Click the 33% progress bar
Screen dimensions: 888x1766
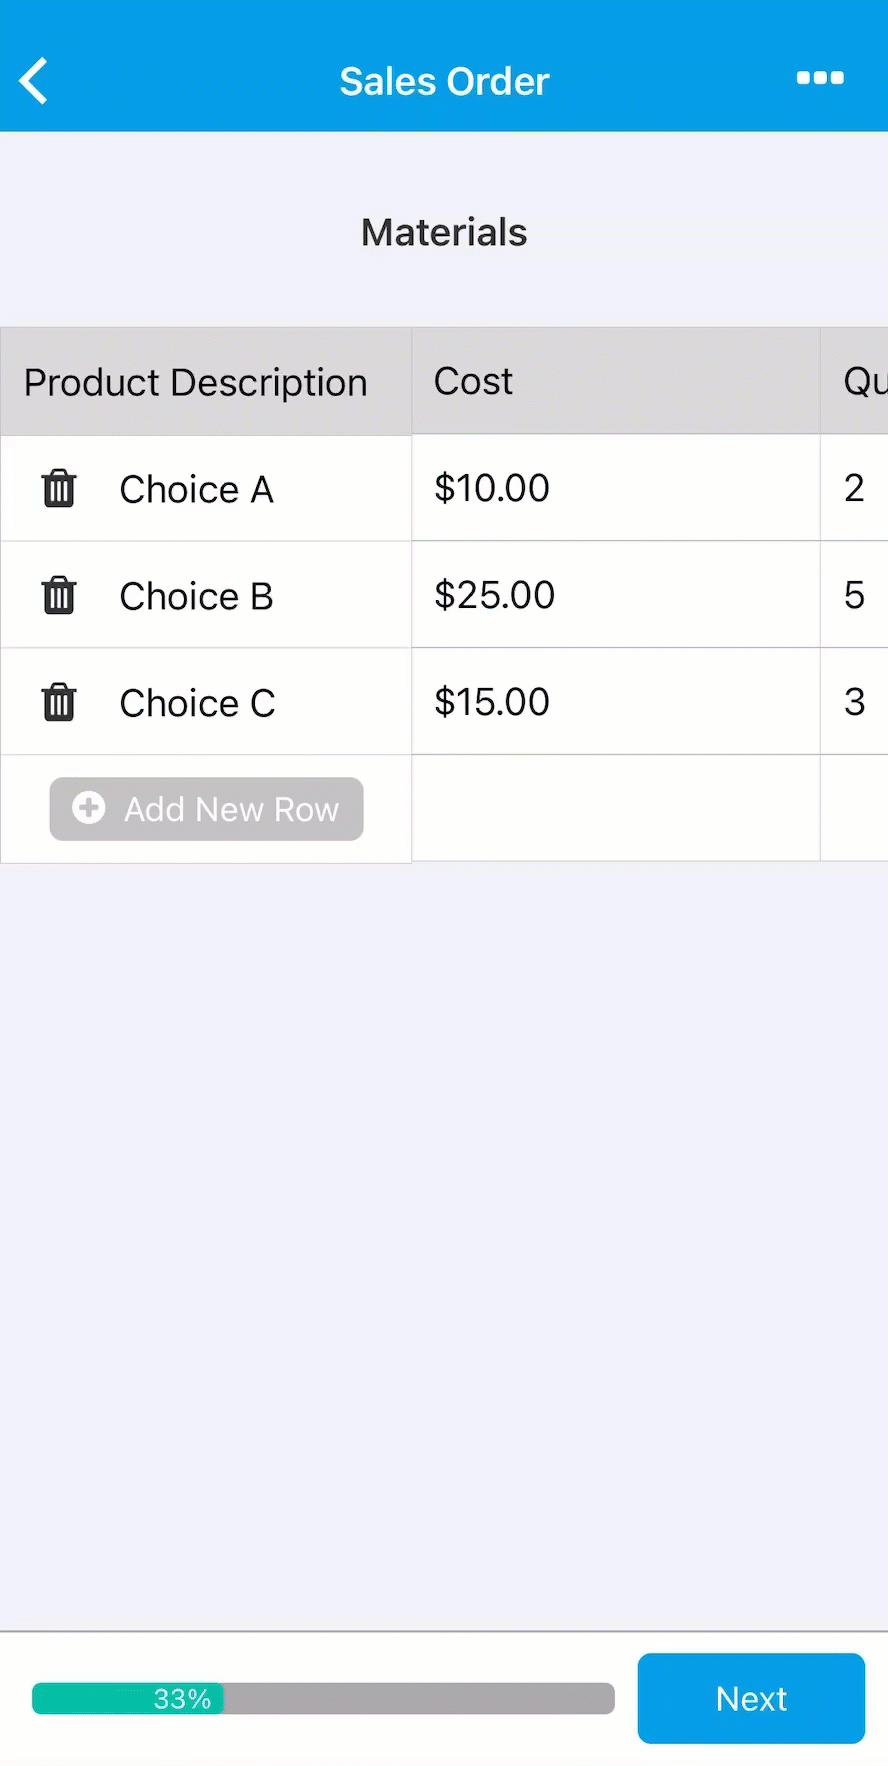[x=323, y=1698]
